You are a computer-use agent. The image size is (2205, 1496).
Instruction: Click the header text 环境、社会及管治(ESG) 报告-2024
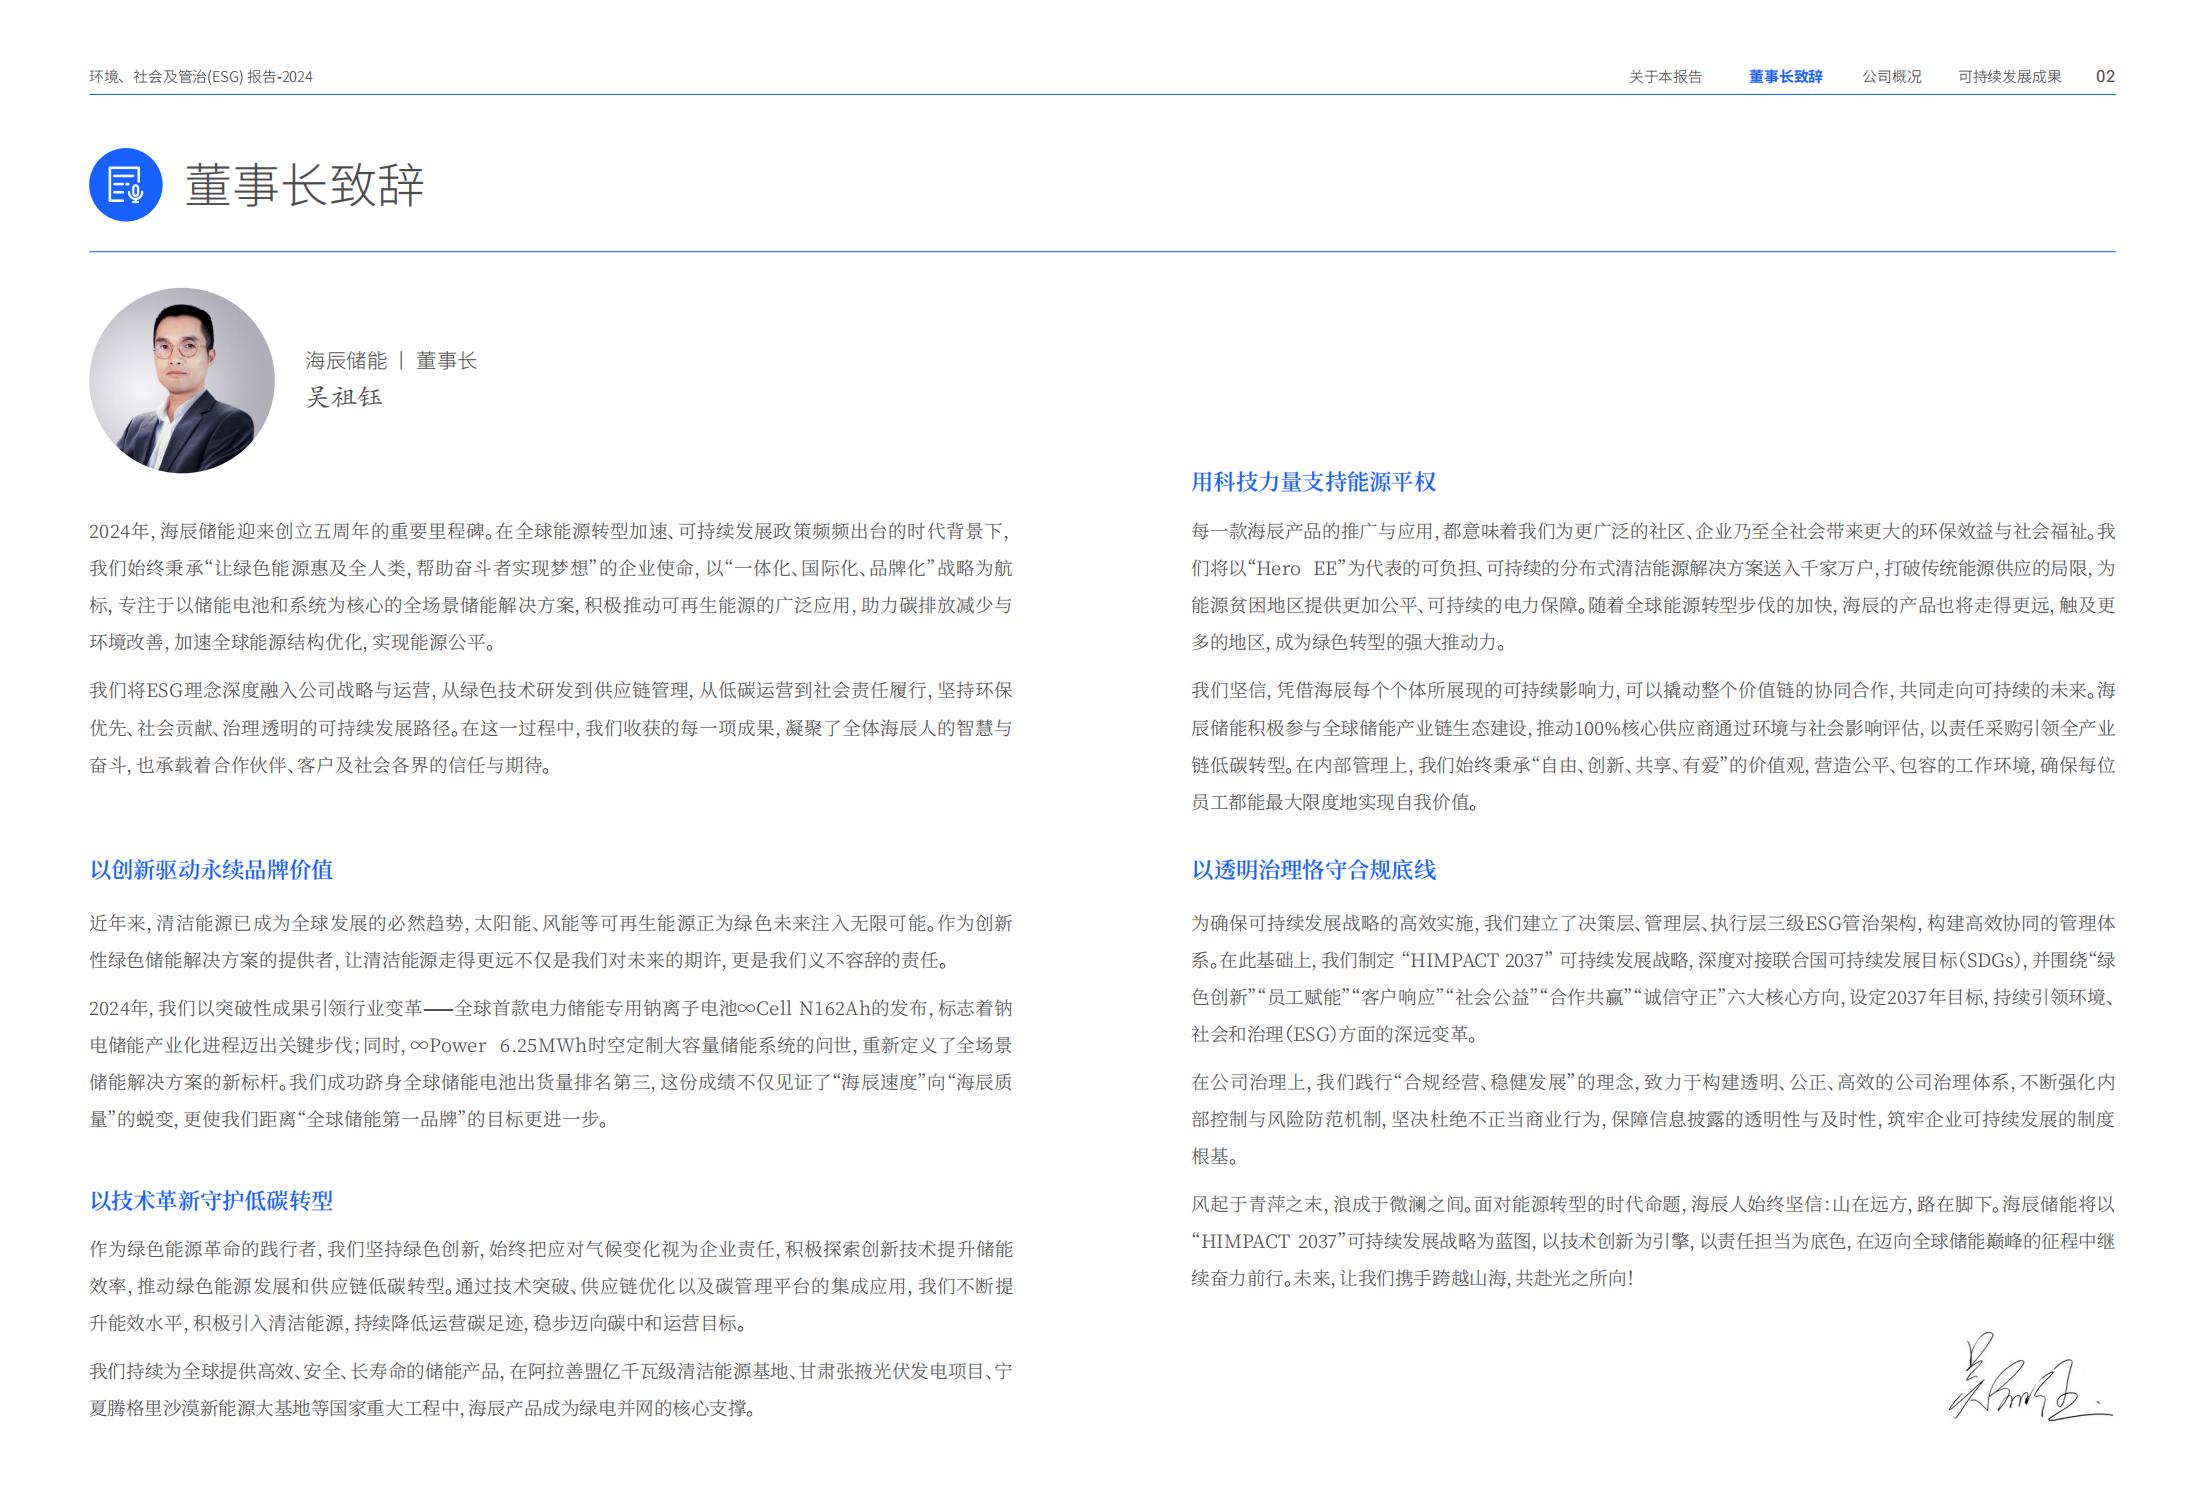click(201, 76)
